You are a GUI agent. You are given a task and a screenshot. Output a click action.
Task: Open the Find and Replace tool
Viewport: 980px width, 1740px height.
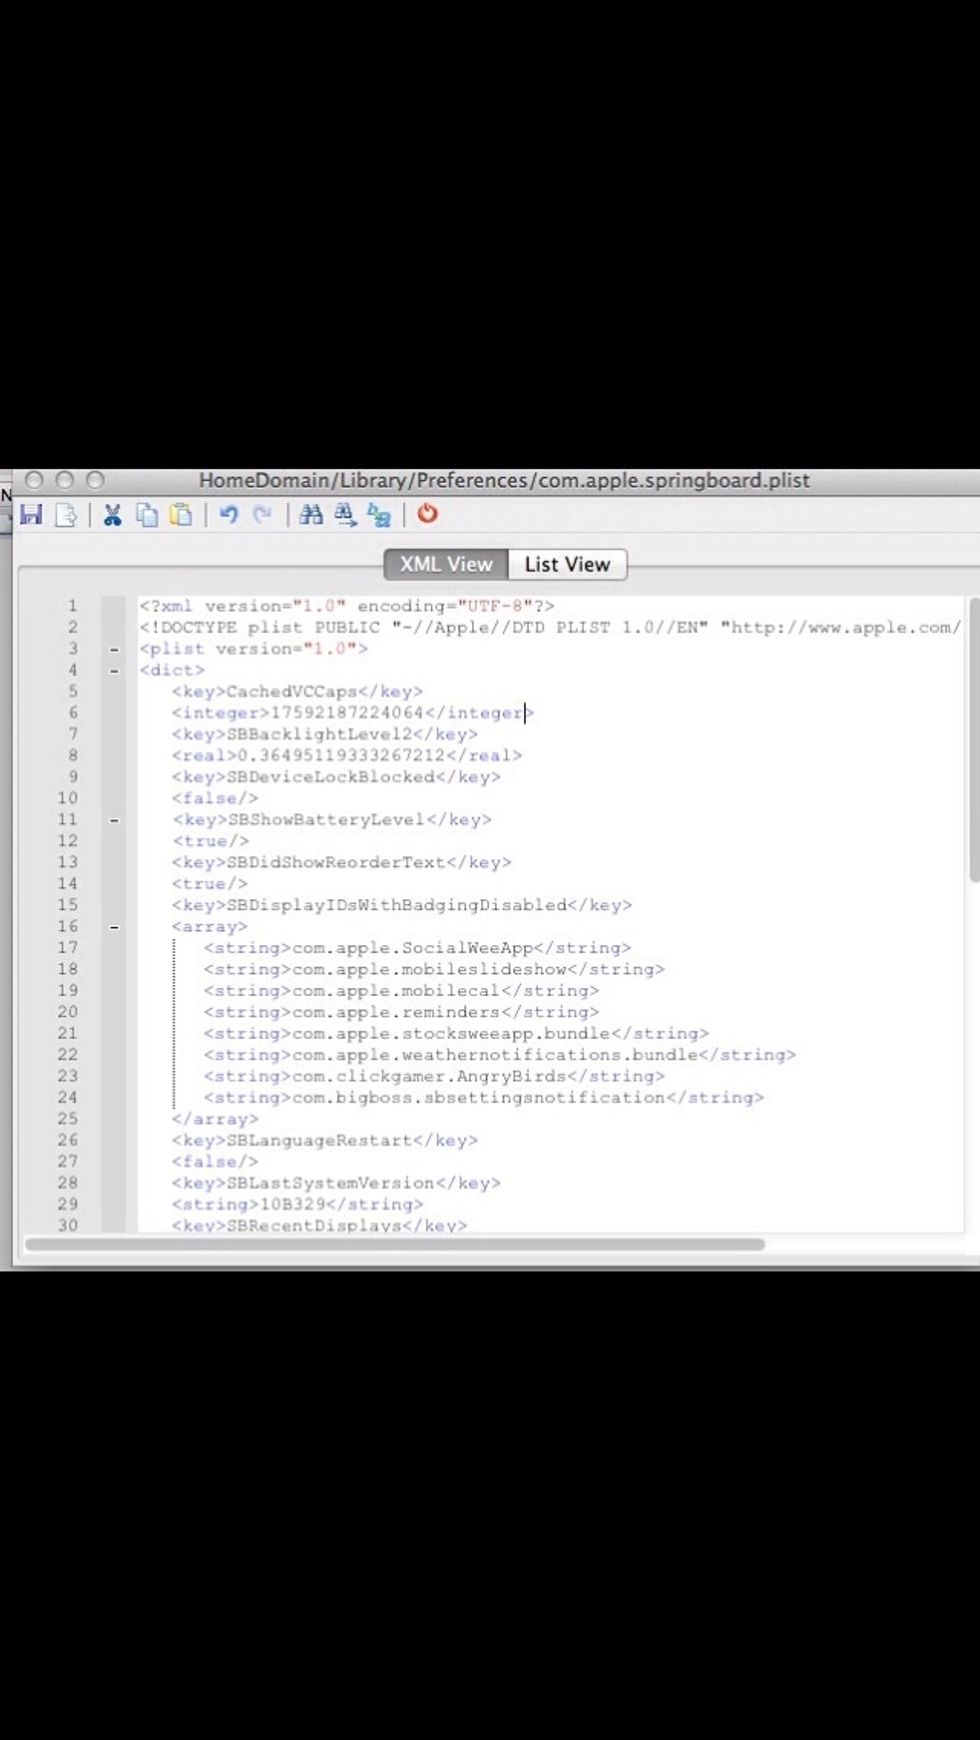tap(379, 515)
